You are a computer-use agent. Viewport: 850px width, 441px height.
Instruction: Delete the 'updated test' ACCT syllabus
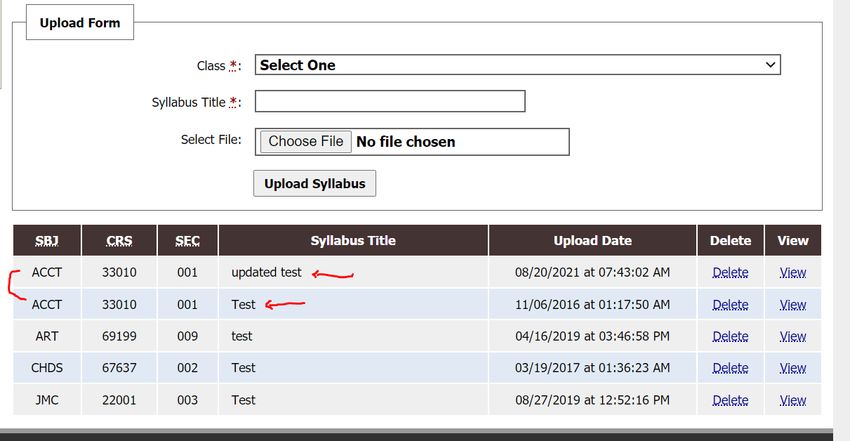[730, 273]
